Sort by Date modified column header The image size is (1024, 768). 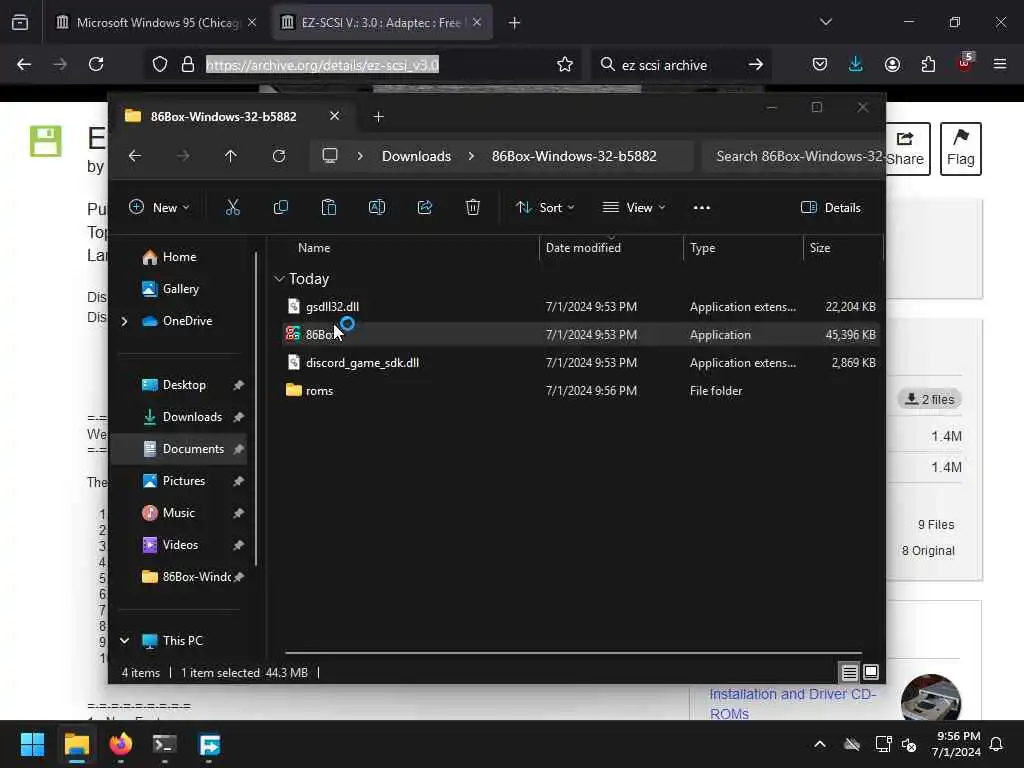[583, 248]
